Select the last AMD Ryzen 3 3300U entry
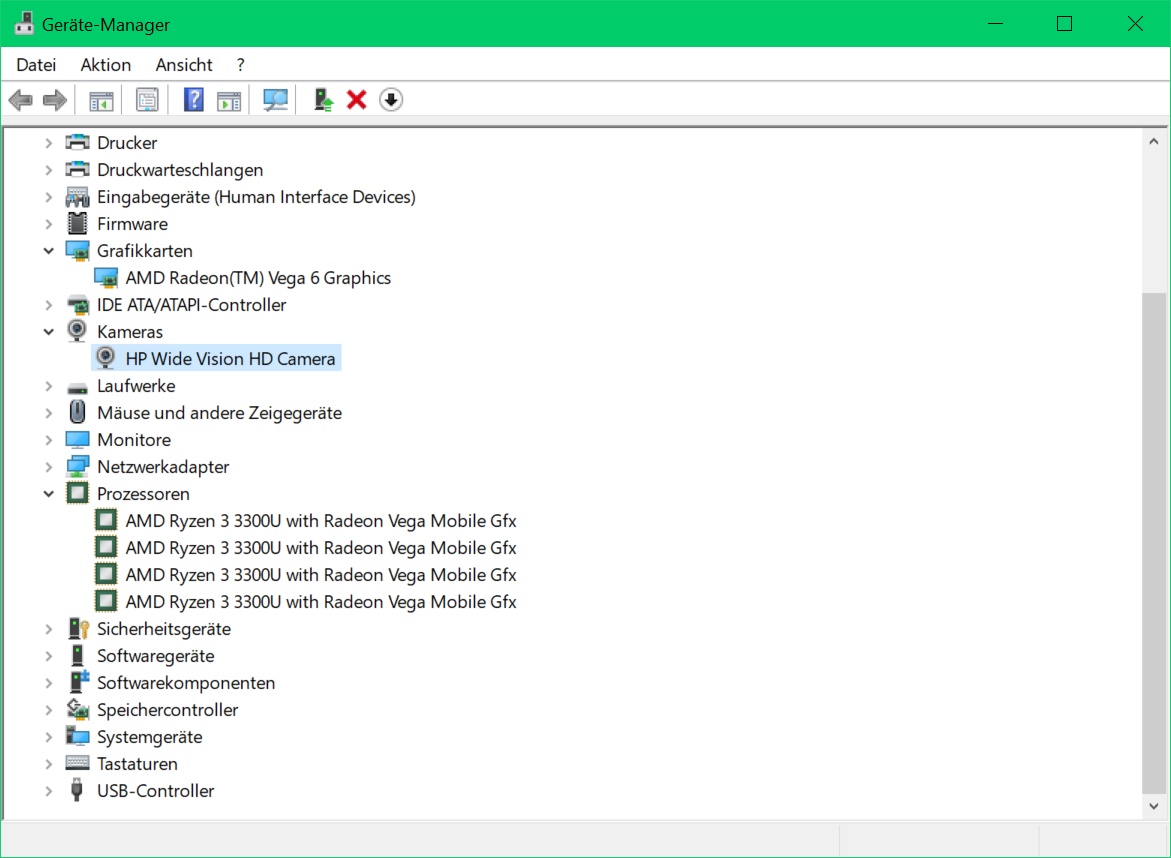The image size is (1171, 858). [320, 602]
